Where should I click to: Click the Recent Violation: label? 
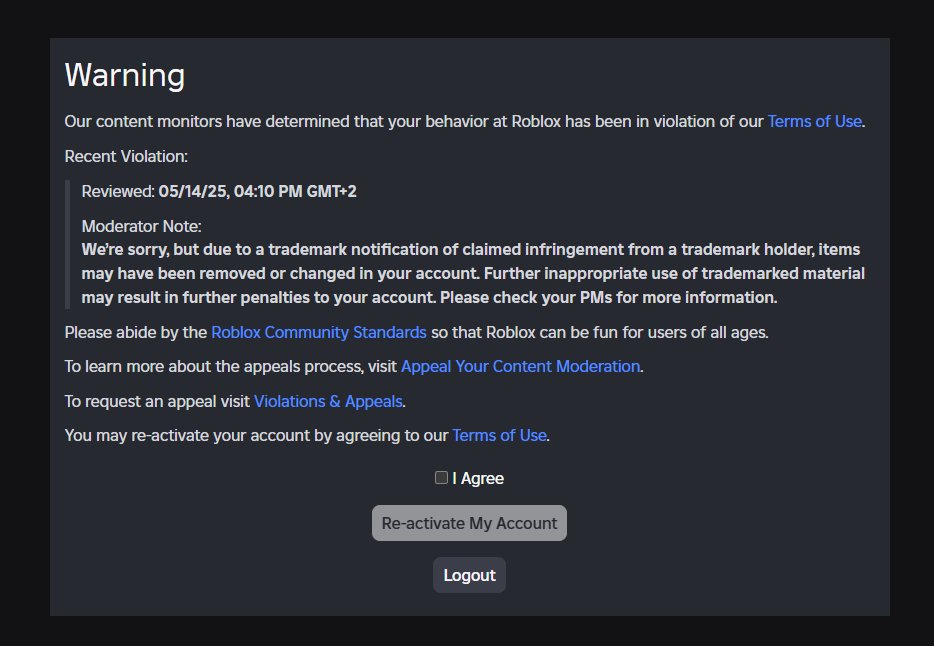point(126,157)
